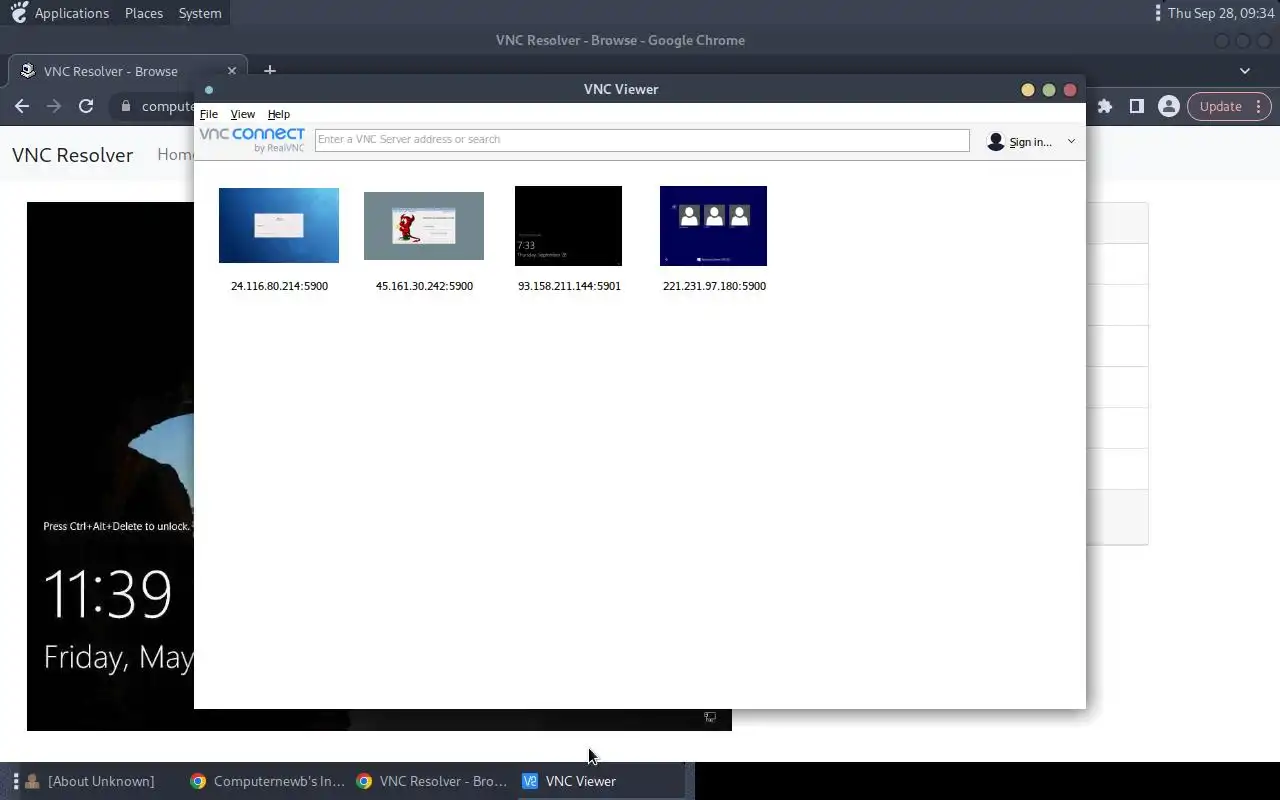Open Chrome's tab search chevron
This screenshot has height=800, width=1280.
pyautogui.click(x=1245, y=71)
